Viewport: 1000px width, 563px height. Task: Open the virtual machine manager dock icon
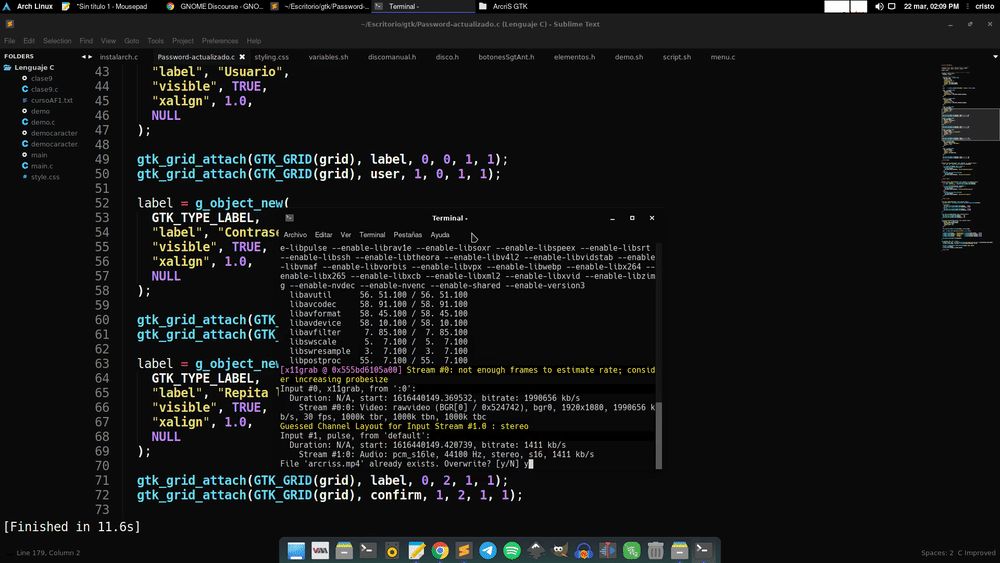320,550
